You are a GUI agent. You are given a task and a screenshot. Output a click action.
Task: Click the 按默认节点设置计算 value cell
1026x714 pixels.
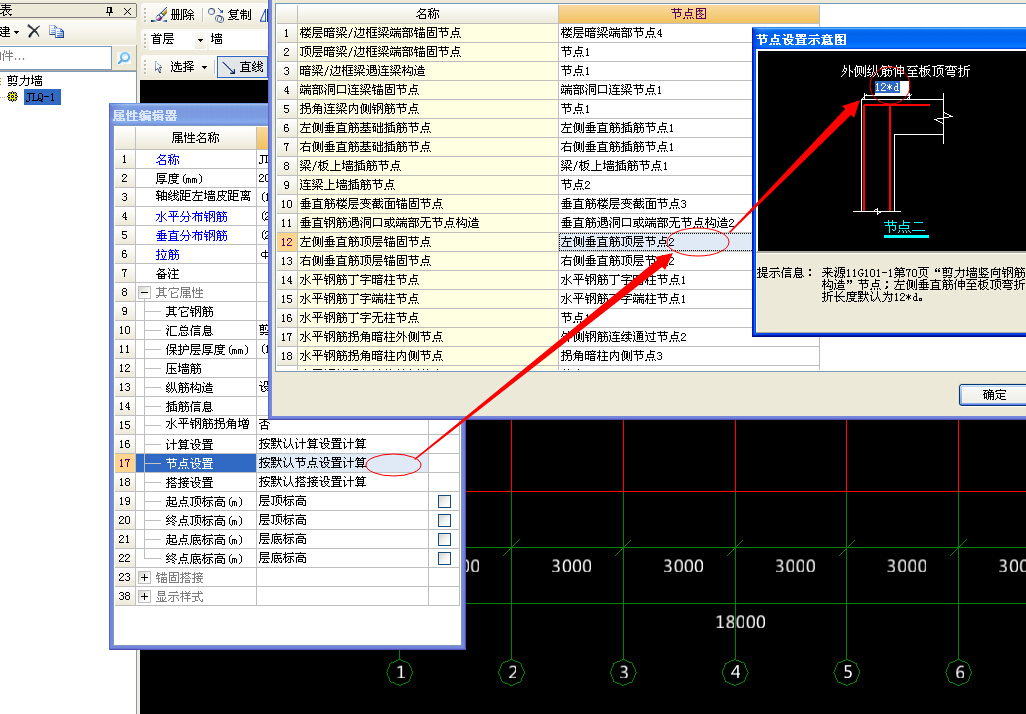coord(342,463)
